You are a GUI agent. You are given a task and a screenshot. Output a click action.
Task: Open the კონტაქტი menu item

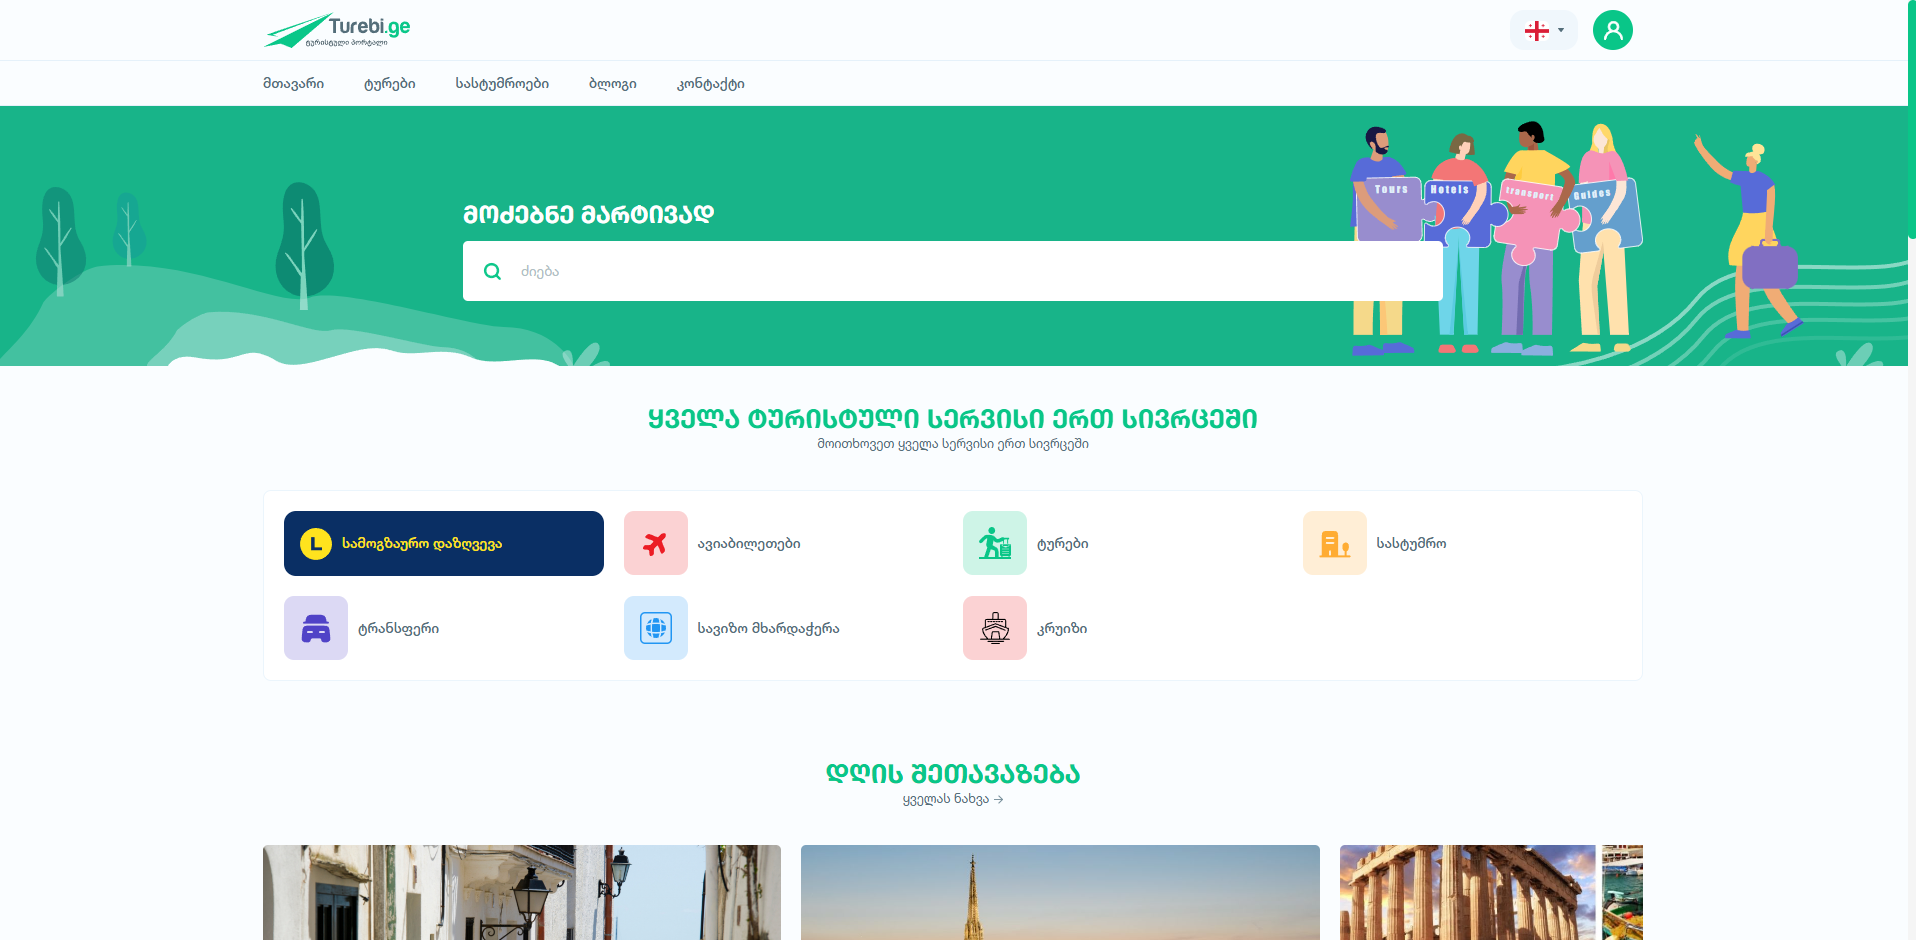710,84
